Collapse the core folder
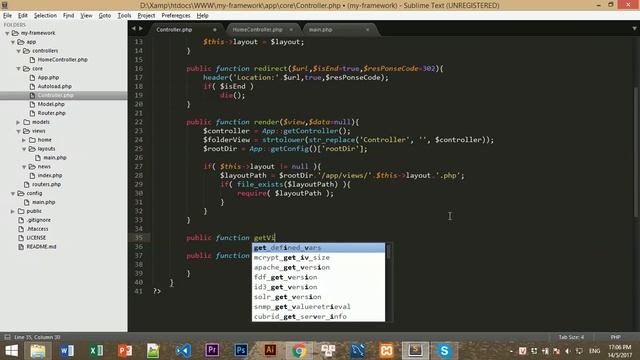The image size is (640, 360). [x=18, y=69]
